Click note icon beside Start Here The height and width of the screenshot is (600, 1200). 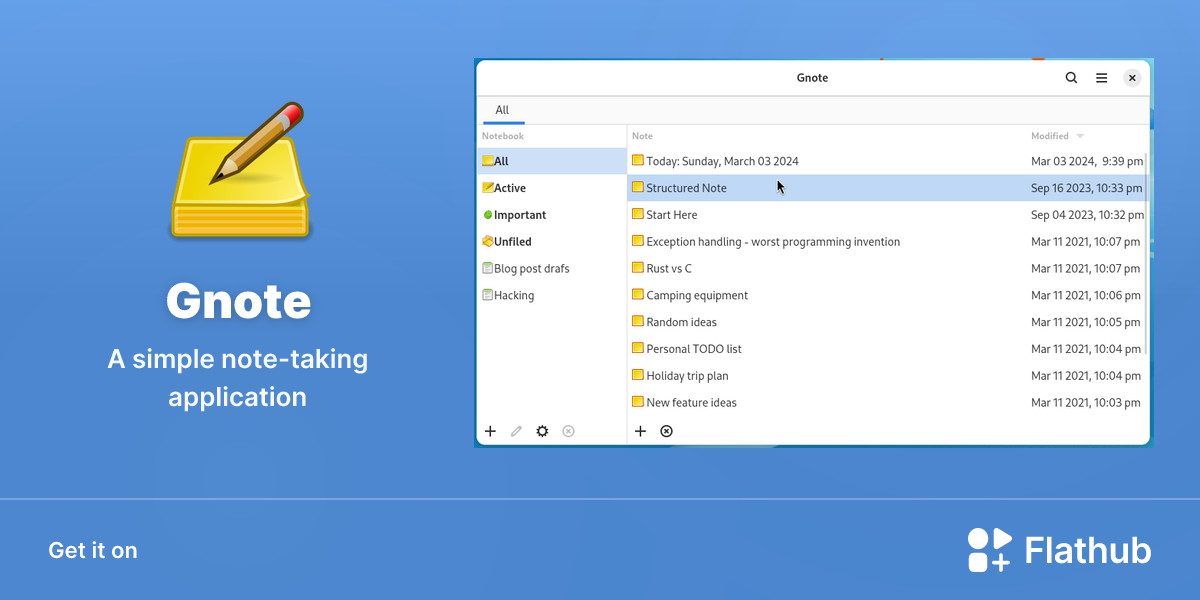[x=638, y=214]
